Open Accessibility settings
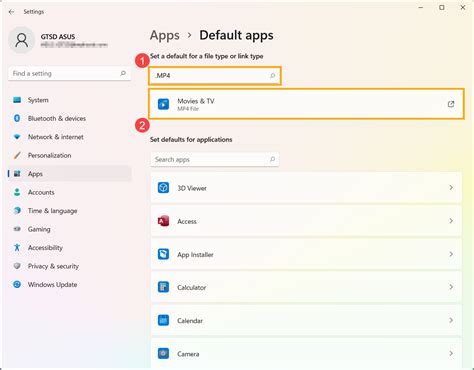Viewport: 474px width, 370px height. pyautogui.click(x=70, y=248)
